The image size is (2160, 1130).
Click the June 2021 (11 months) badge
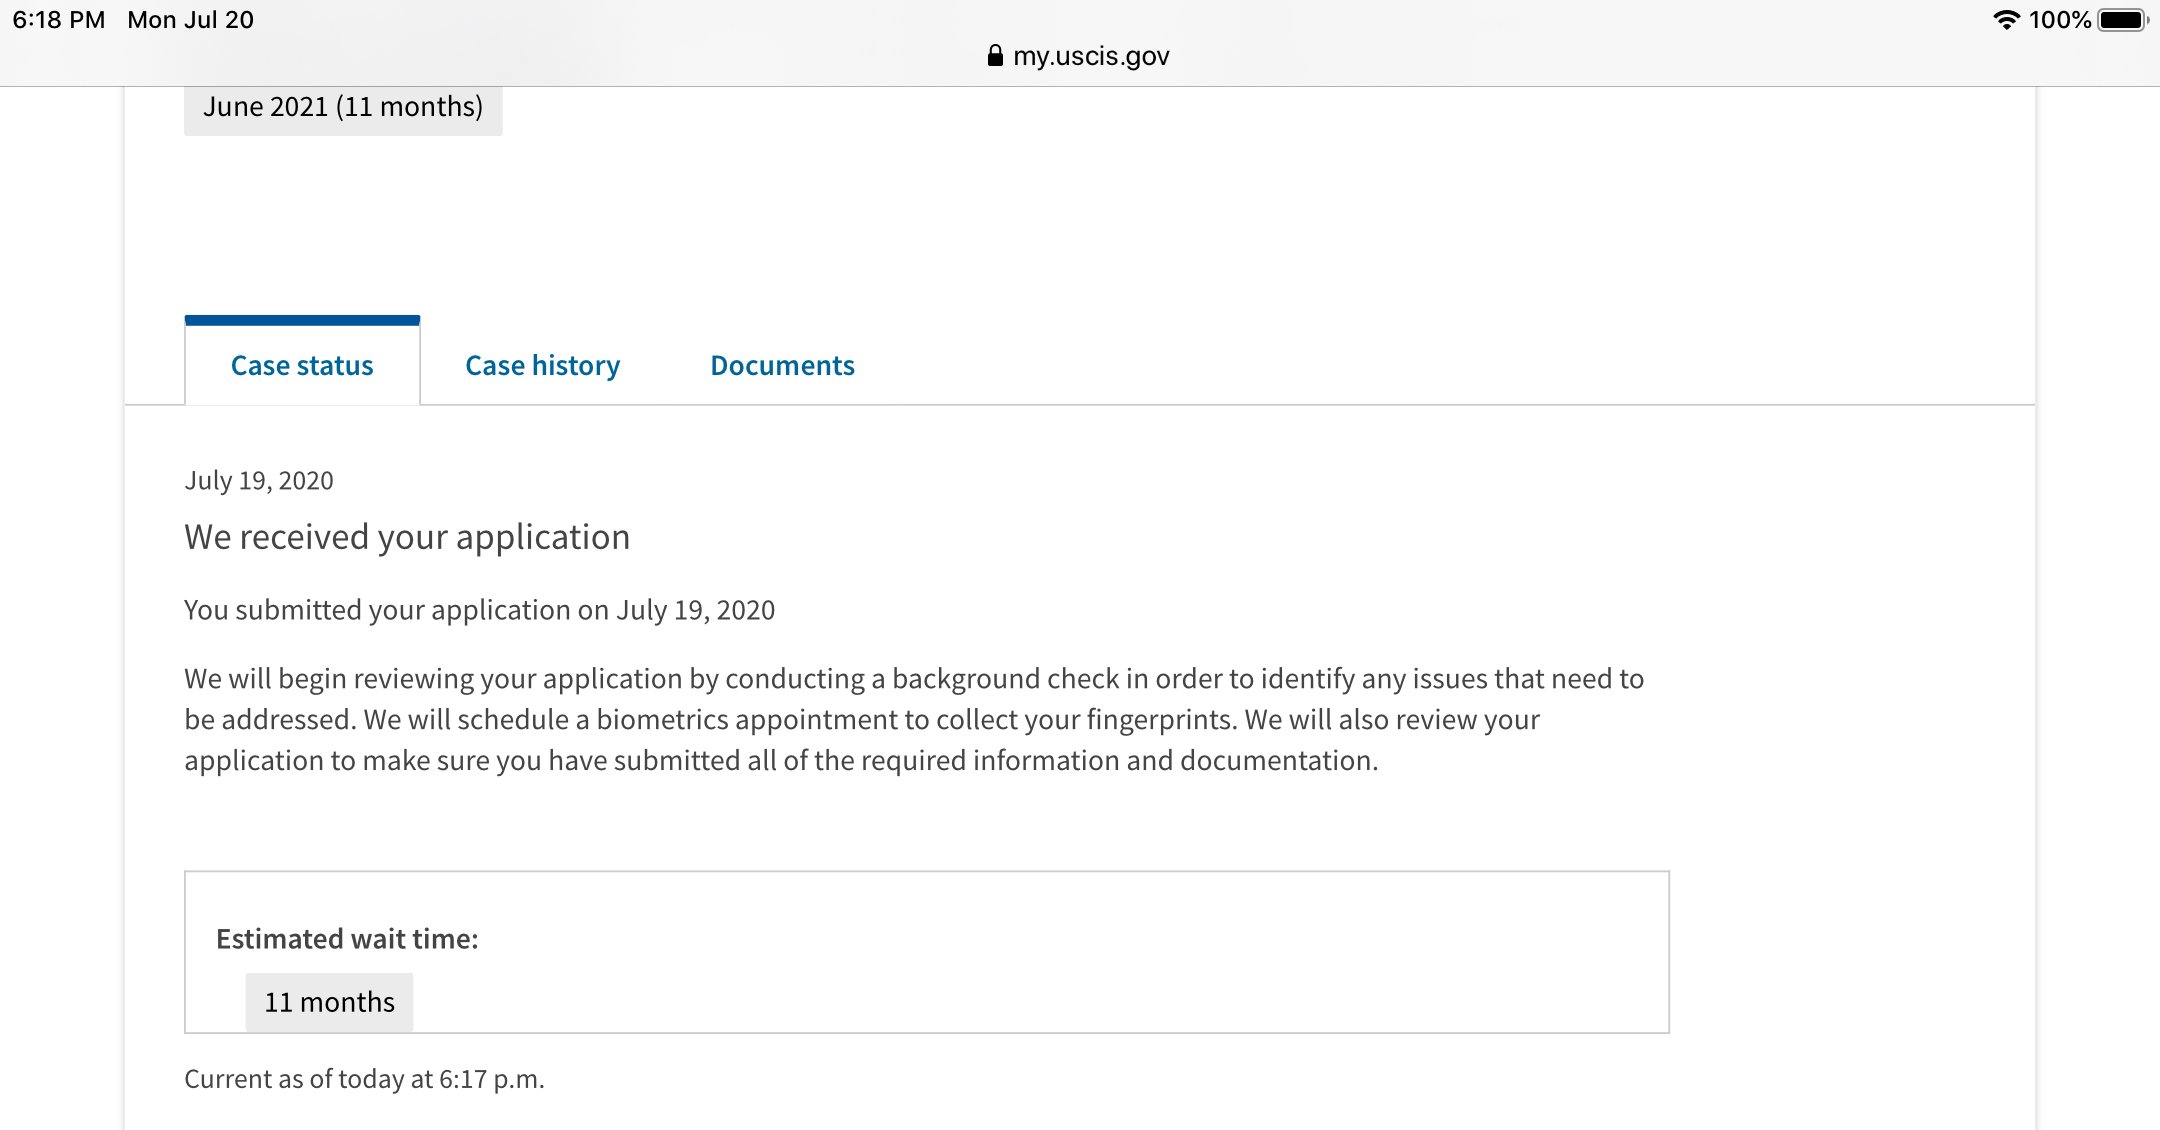pyautogui.click(x=343, y=107)
